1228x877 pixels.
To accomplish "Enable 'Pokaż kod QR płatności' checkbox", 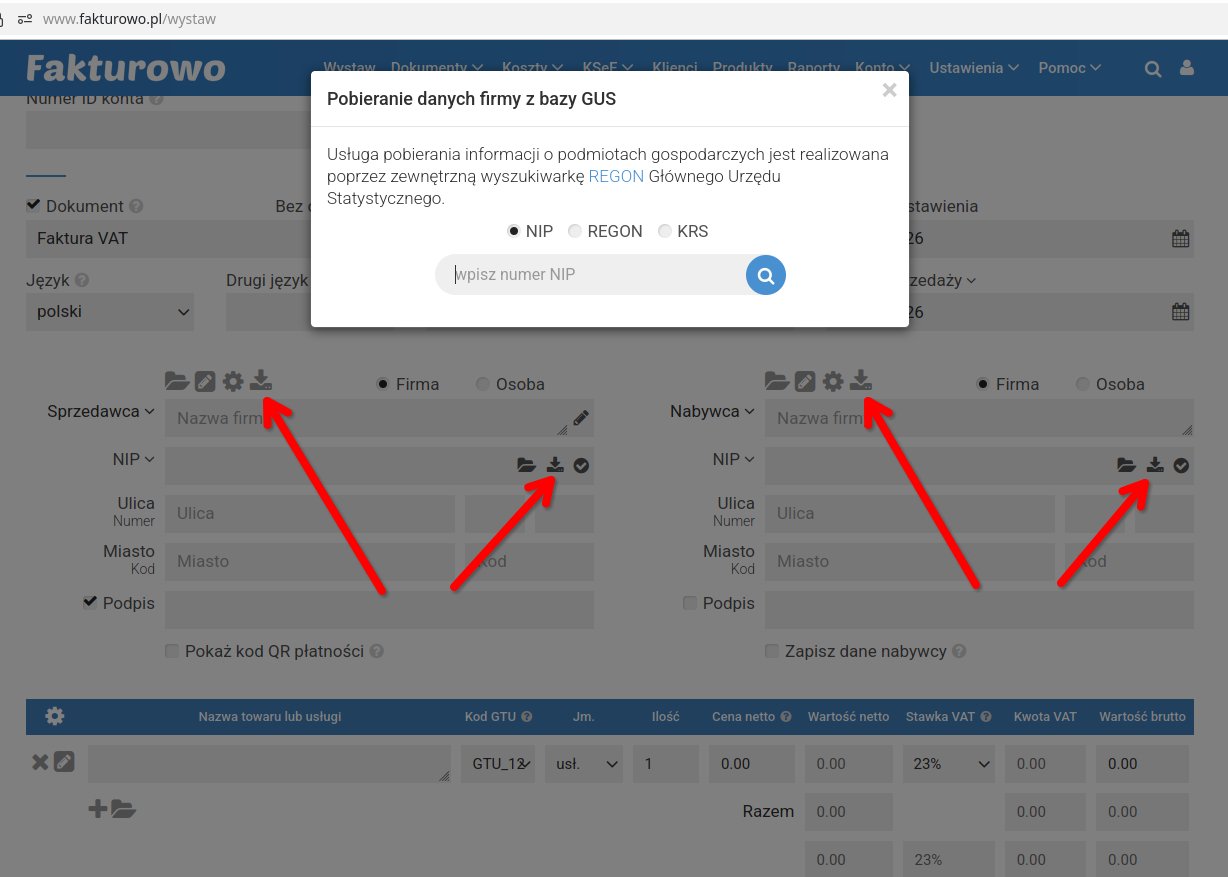I will 172,651.
